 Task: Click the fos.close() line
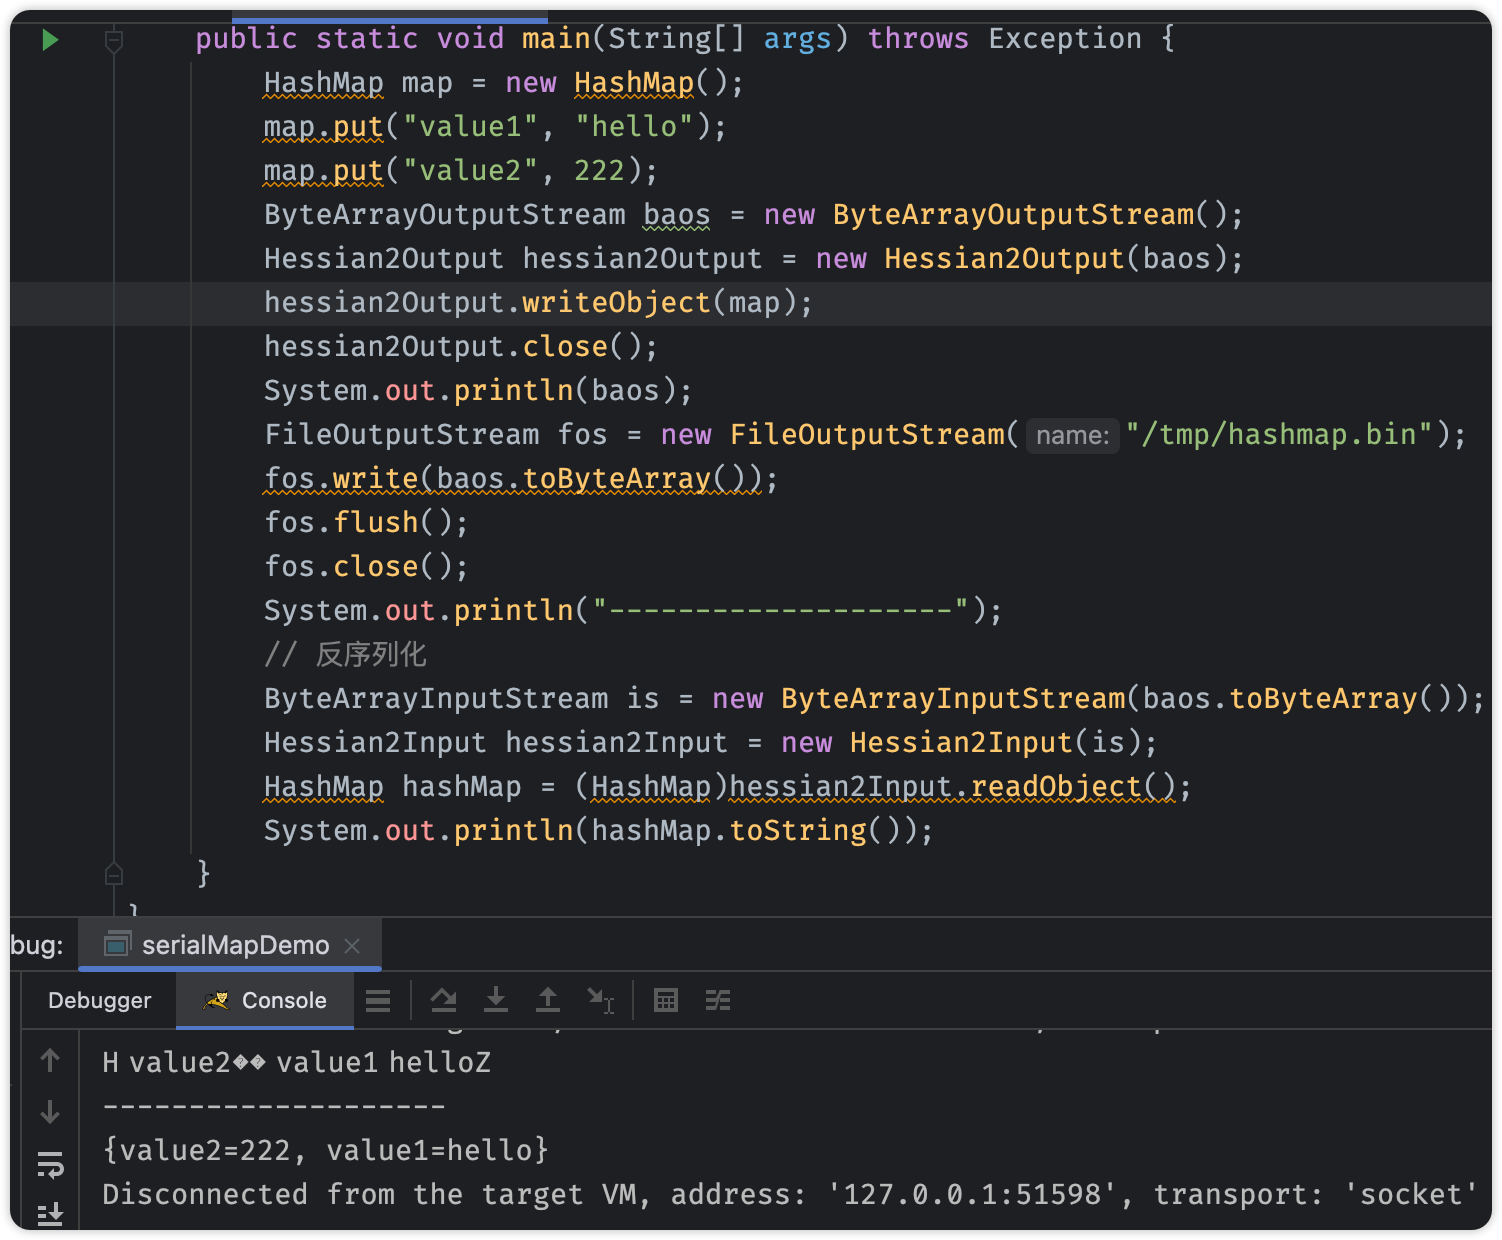click(x=366, y=567)
